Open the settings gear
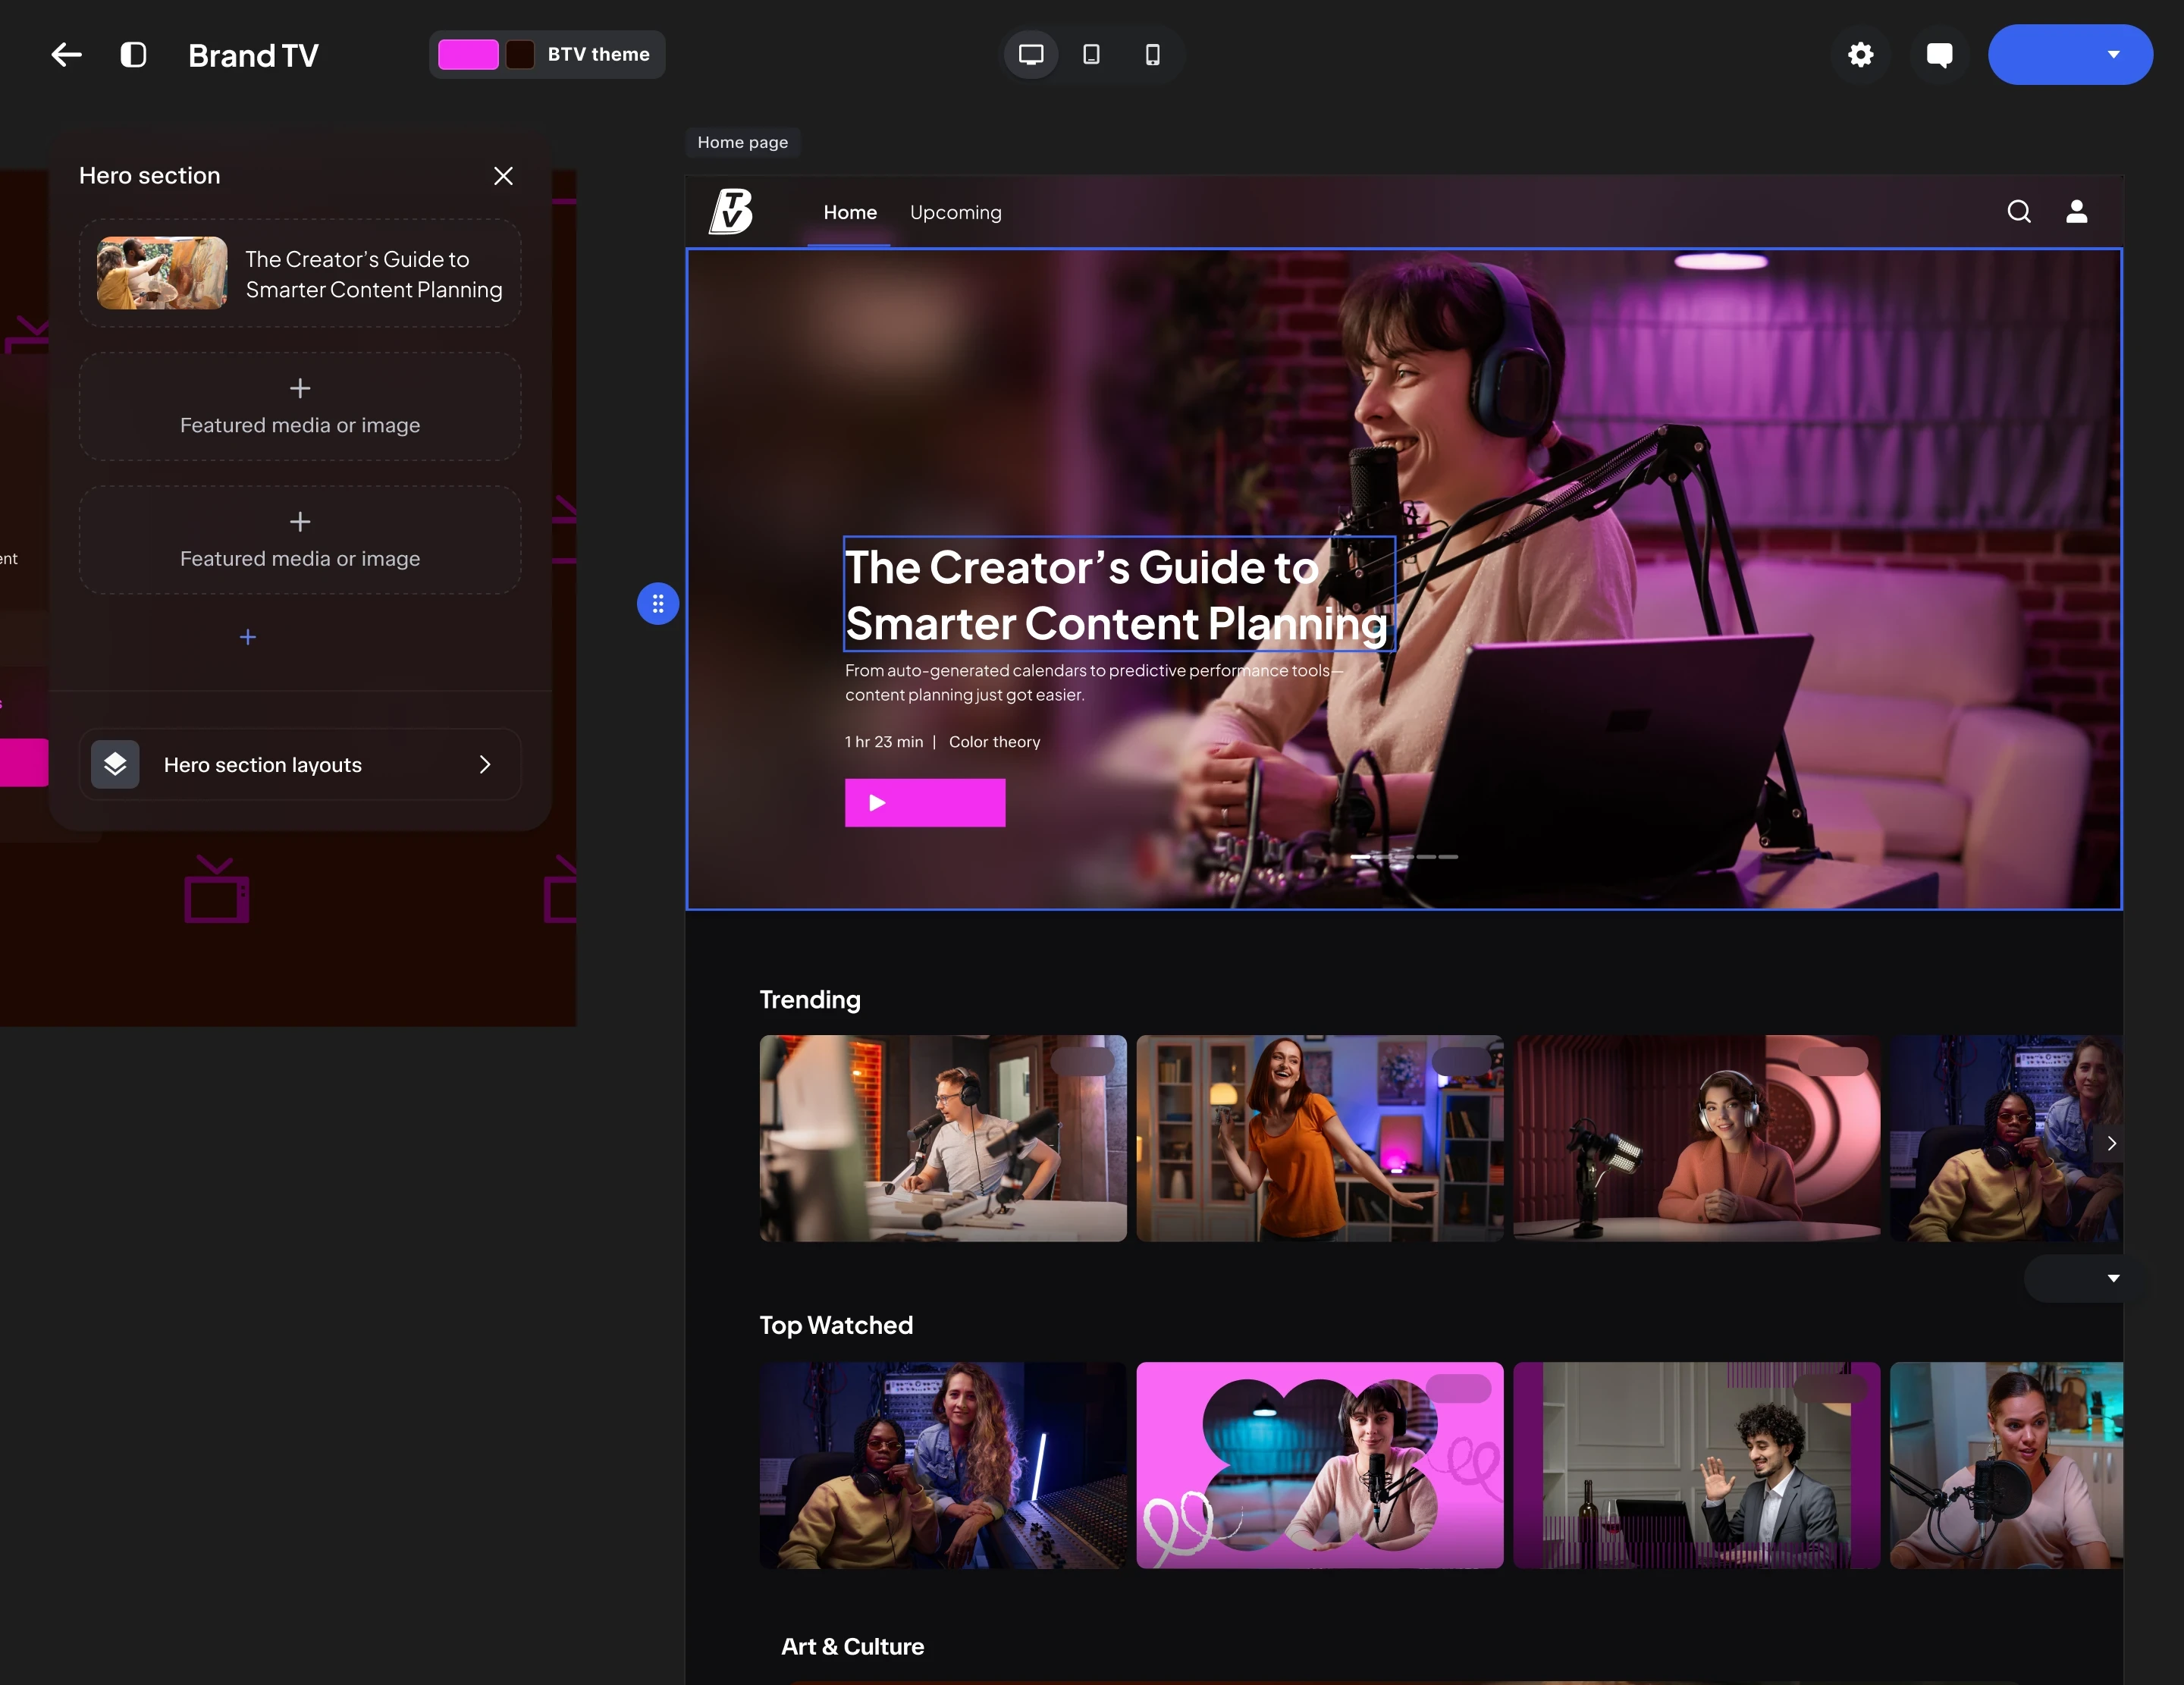2184x1685 pixels. [x=1860, y=55]
